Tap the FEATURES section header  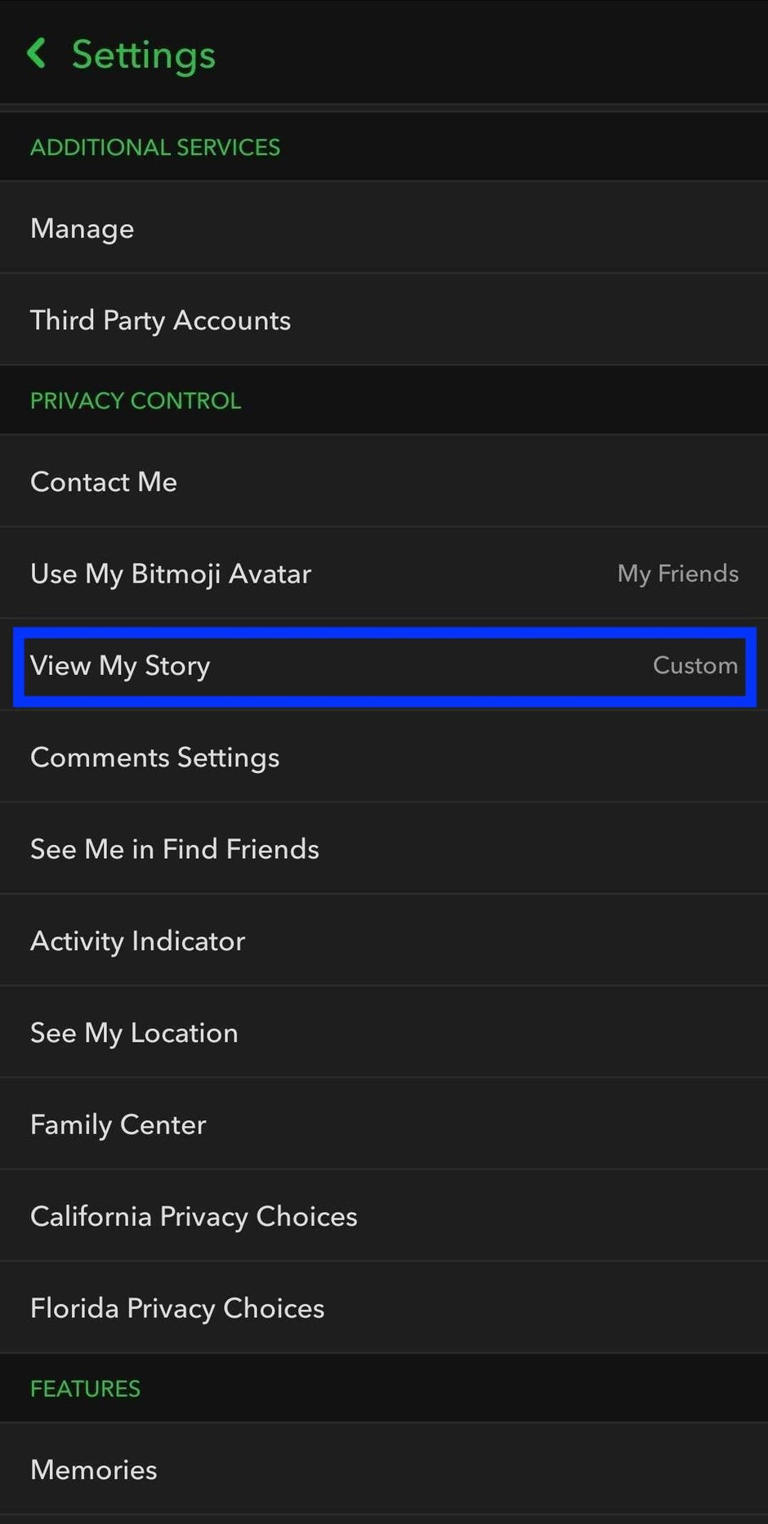tap(85, 1388)
